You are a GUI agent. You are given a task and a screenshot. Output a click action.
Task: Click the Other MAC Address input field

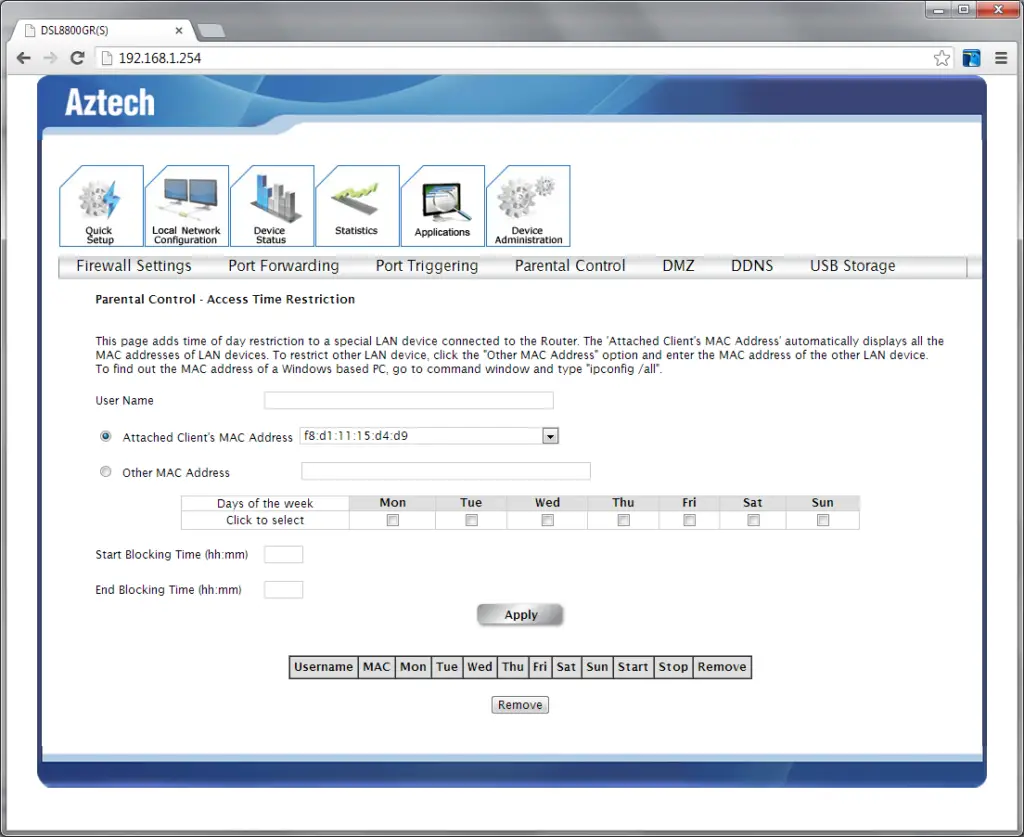point(446,471)
